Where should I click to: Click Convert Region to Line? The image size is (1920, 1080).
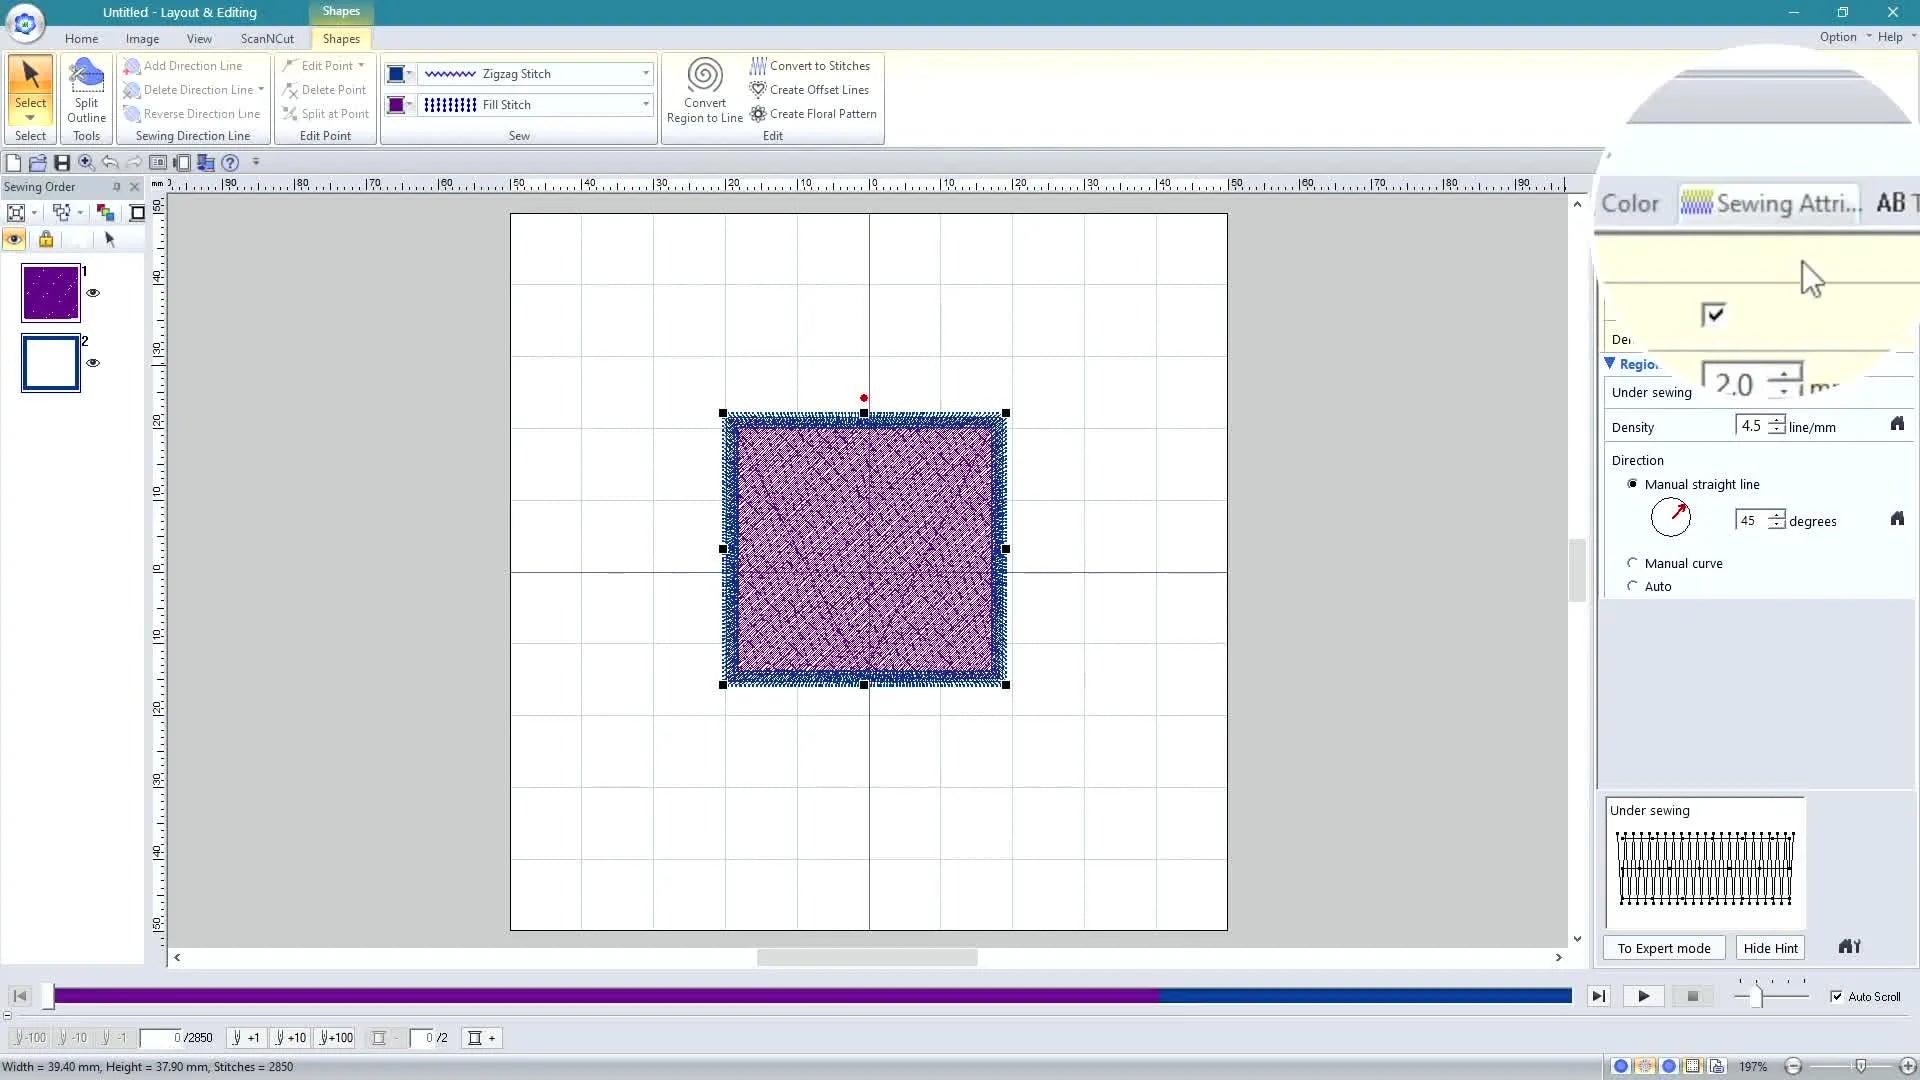(704, 92)
